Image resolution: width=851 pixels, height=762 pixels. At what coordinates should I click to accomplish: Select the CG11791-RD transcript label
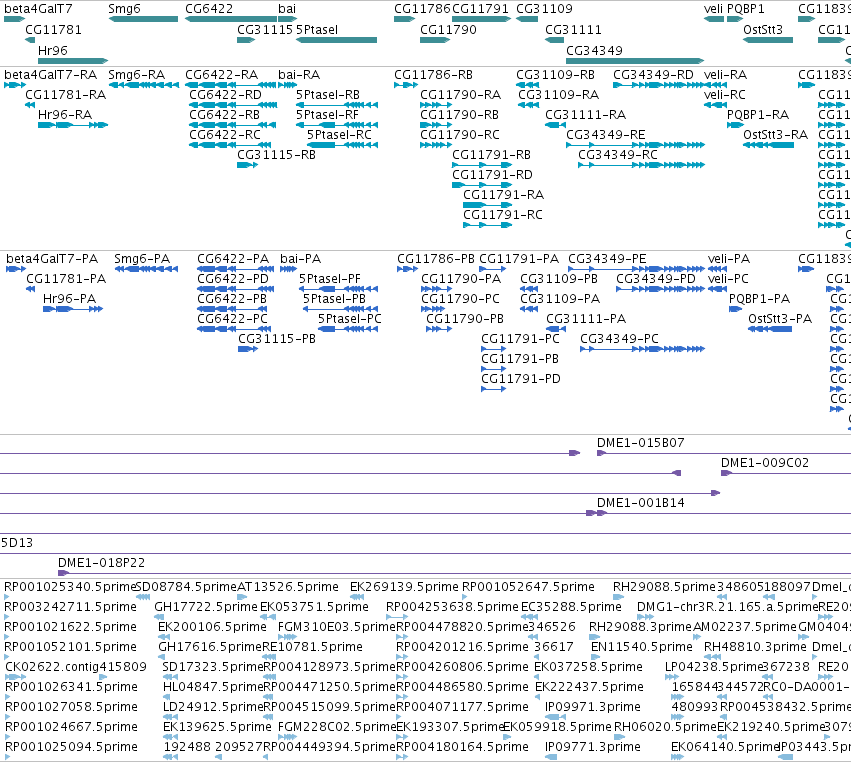click(492, 175)
